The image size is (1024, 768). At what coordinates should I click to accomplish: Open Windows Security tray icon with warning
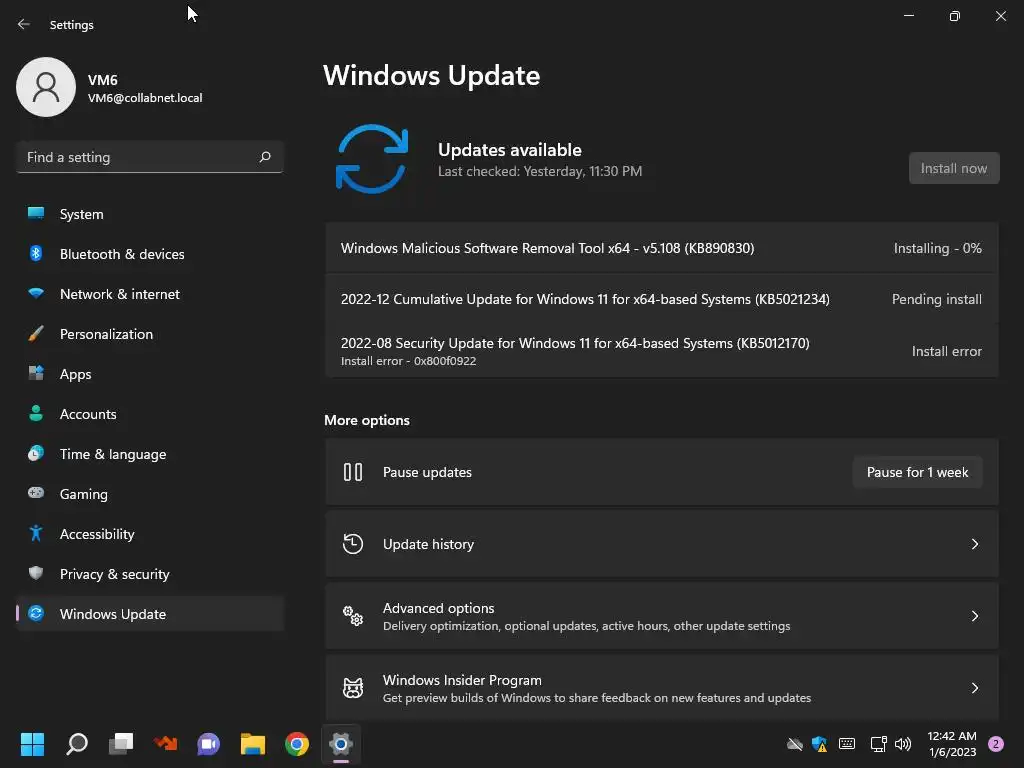[x=820, y=744]
